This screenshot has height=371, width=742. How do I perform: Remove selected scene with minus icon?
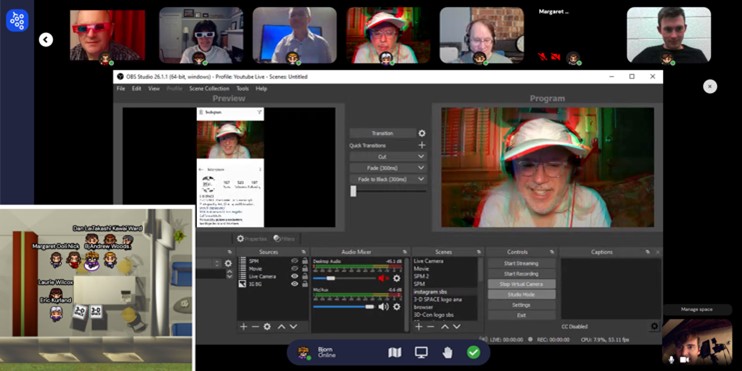tap(431, 327)
